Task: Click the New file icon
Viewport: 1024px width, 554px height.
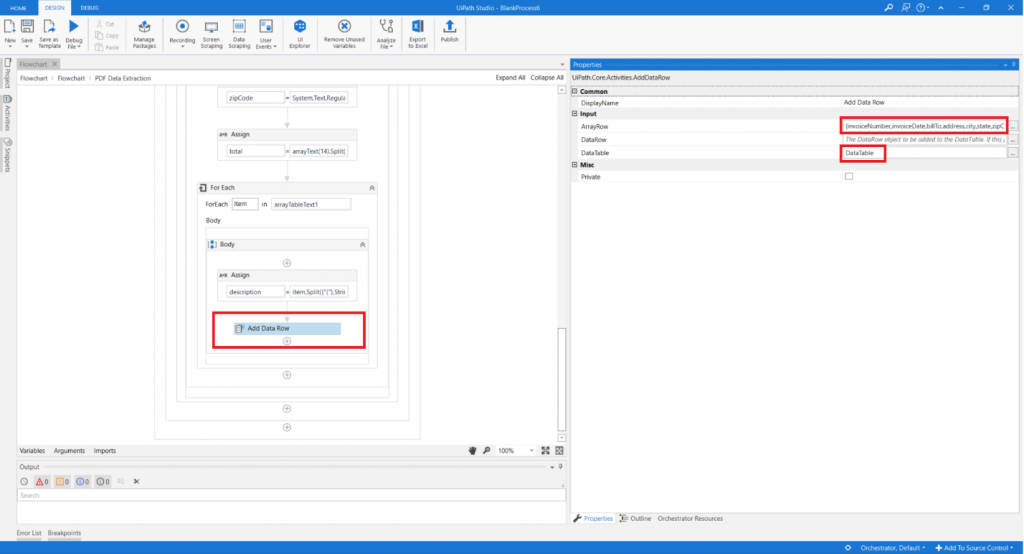Action: click(10, 33)
